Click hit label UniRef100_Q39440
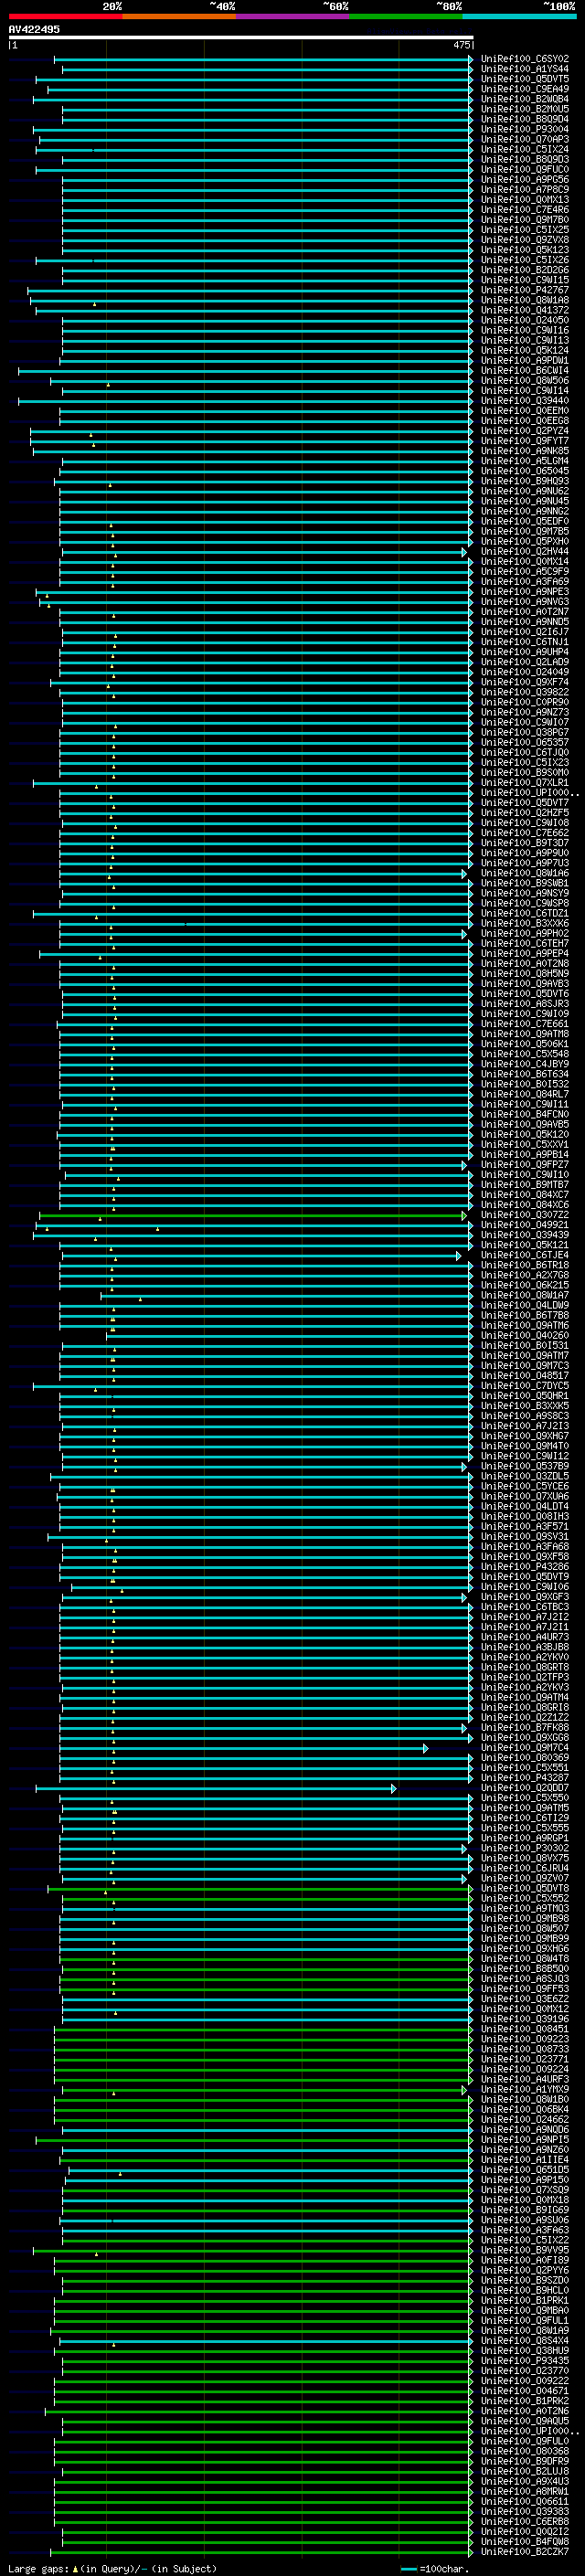This screenshot has width=585, height=2576. 525,401
